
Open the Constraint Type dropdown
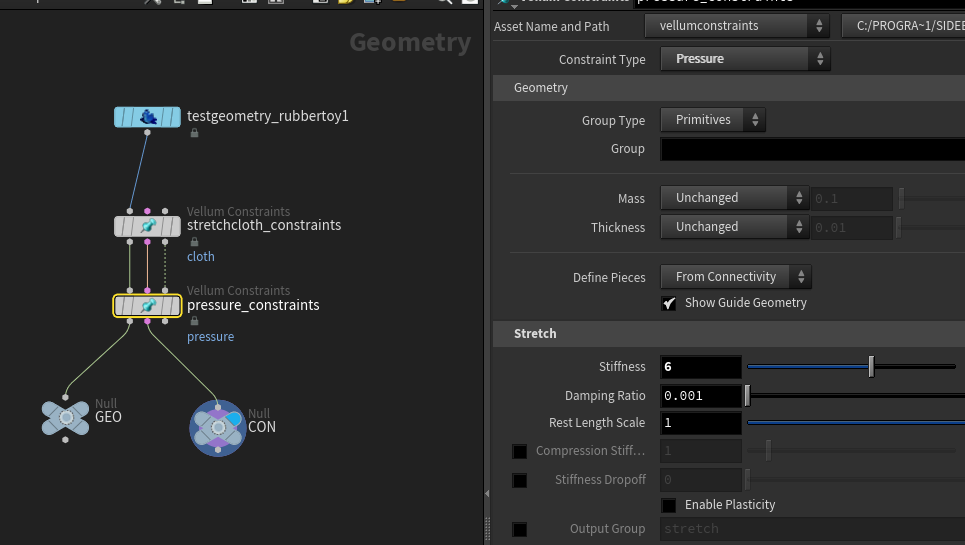click(x=746, y=59)
